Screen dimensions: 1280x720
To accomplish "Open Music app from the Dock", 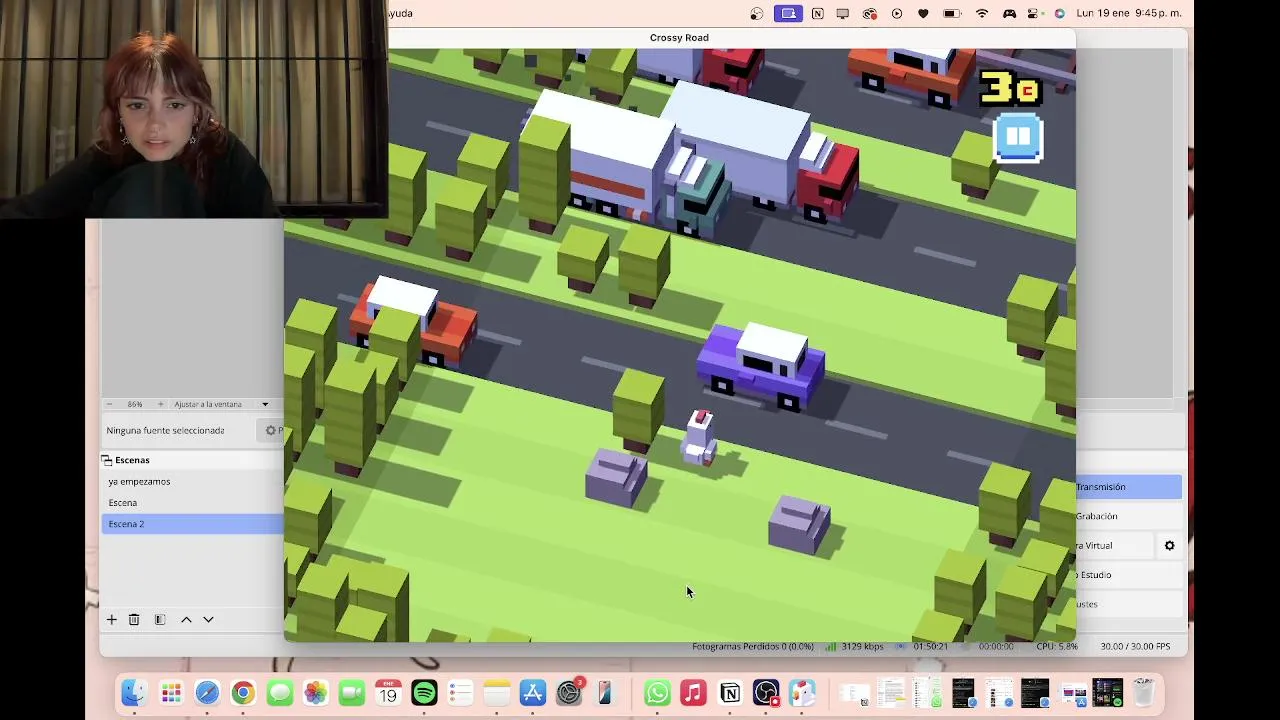I will (x=693, y=693).
